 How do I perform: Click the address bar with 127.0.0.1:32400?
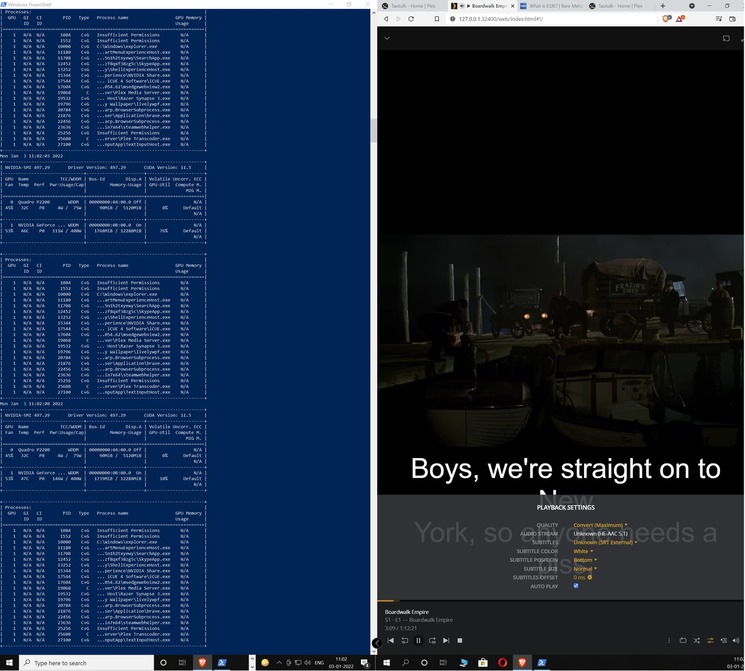click(551, 19)
